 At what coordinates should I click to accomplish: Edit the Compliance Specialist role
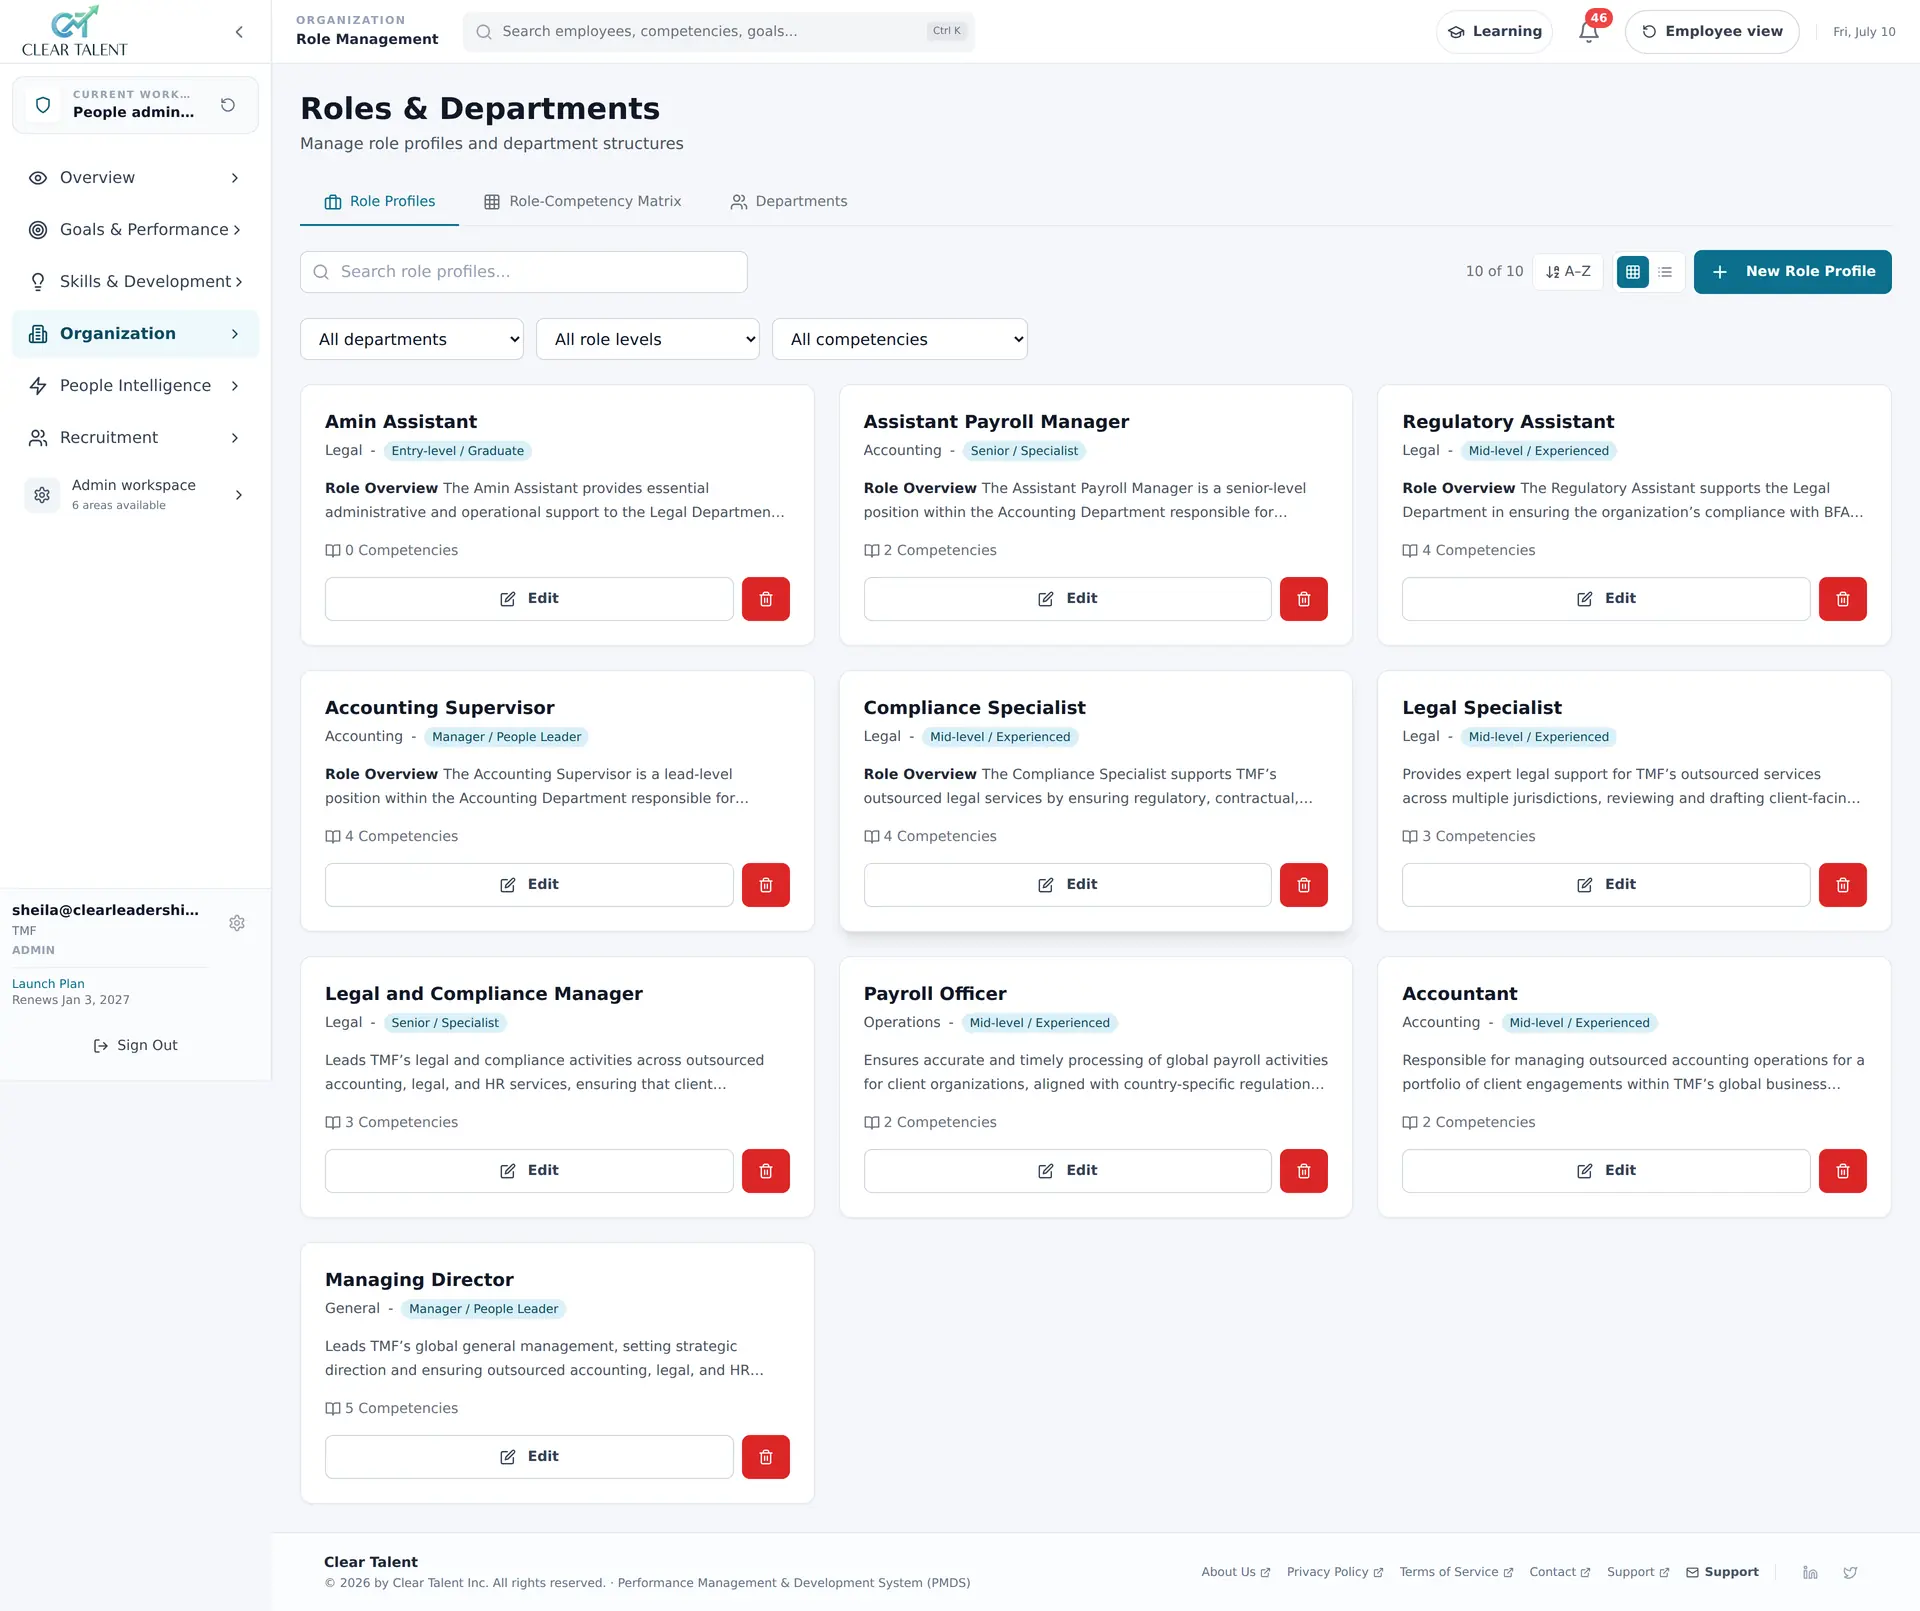[1067, 885]
